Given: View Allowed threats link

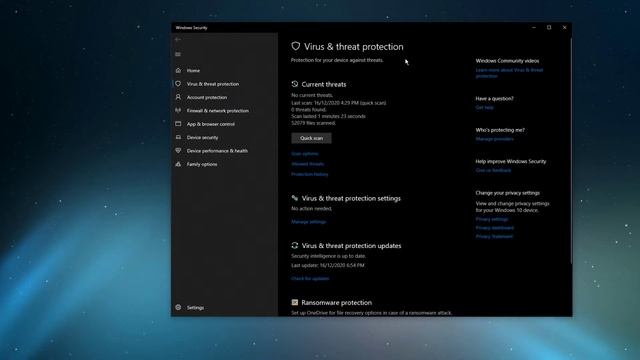Looking at the screenshot, I should click(307, 164).
